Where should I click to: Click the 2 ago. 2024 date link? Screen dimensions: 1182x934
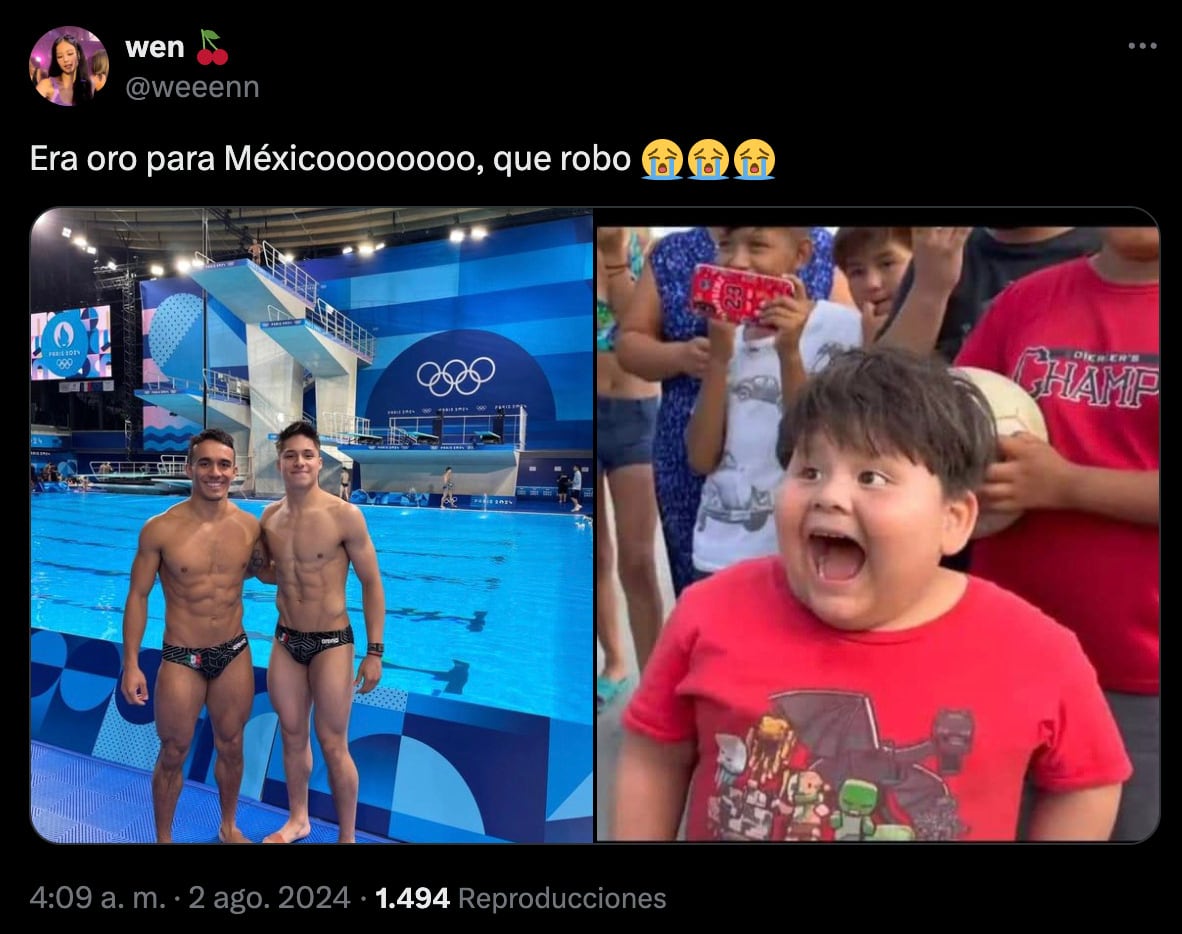(x=269, y=898)
